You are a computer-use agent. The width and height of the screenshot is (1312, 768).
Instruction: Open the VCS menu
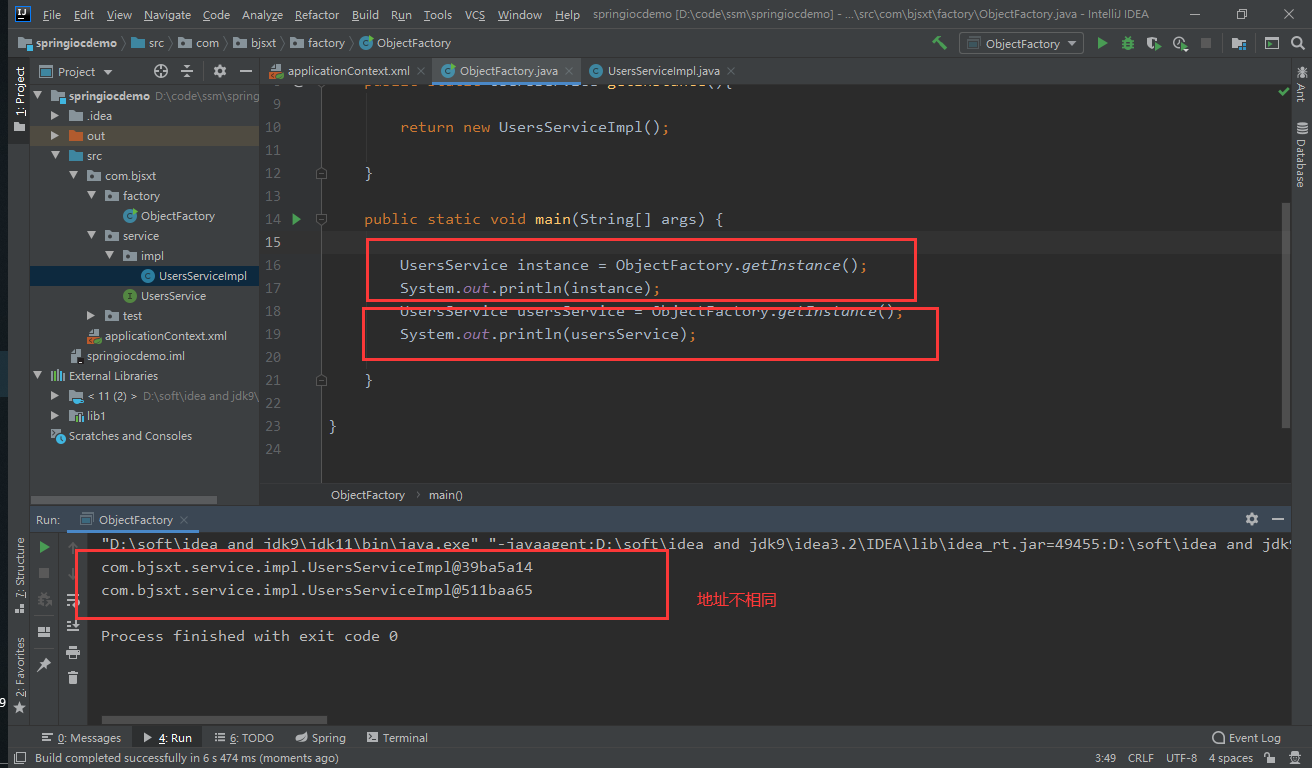tap(475, 15)
